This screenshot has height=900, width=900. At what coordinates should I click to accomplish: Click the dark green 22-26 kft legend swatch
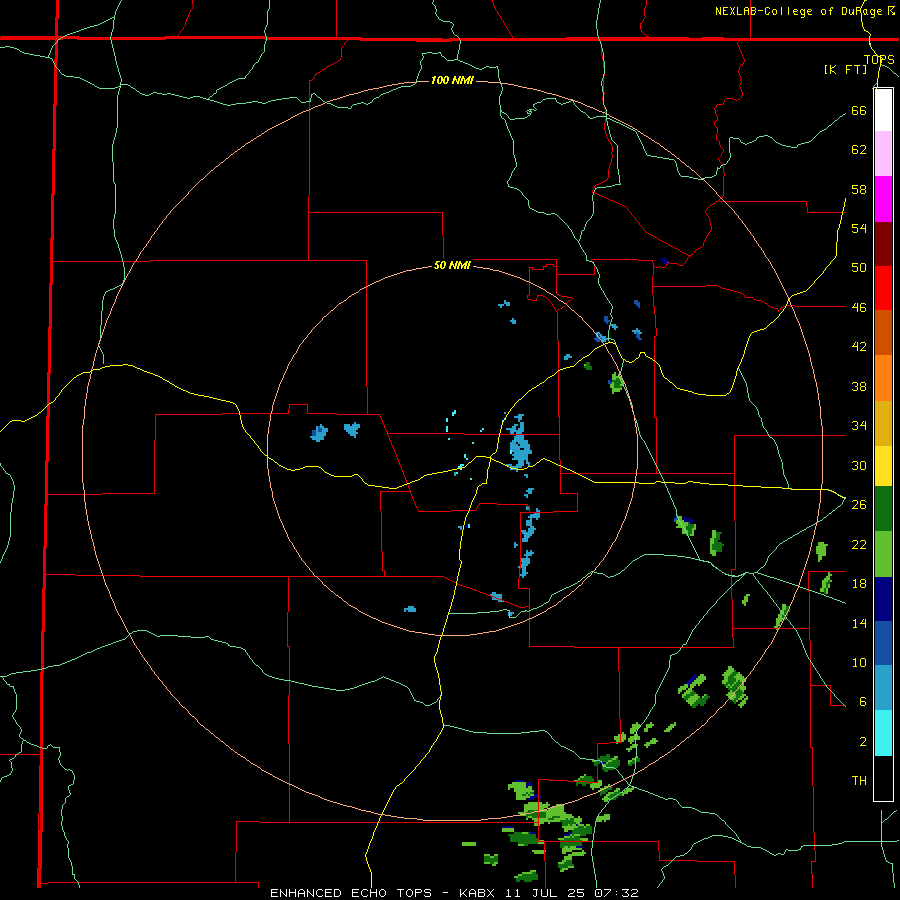883,509
